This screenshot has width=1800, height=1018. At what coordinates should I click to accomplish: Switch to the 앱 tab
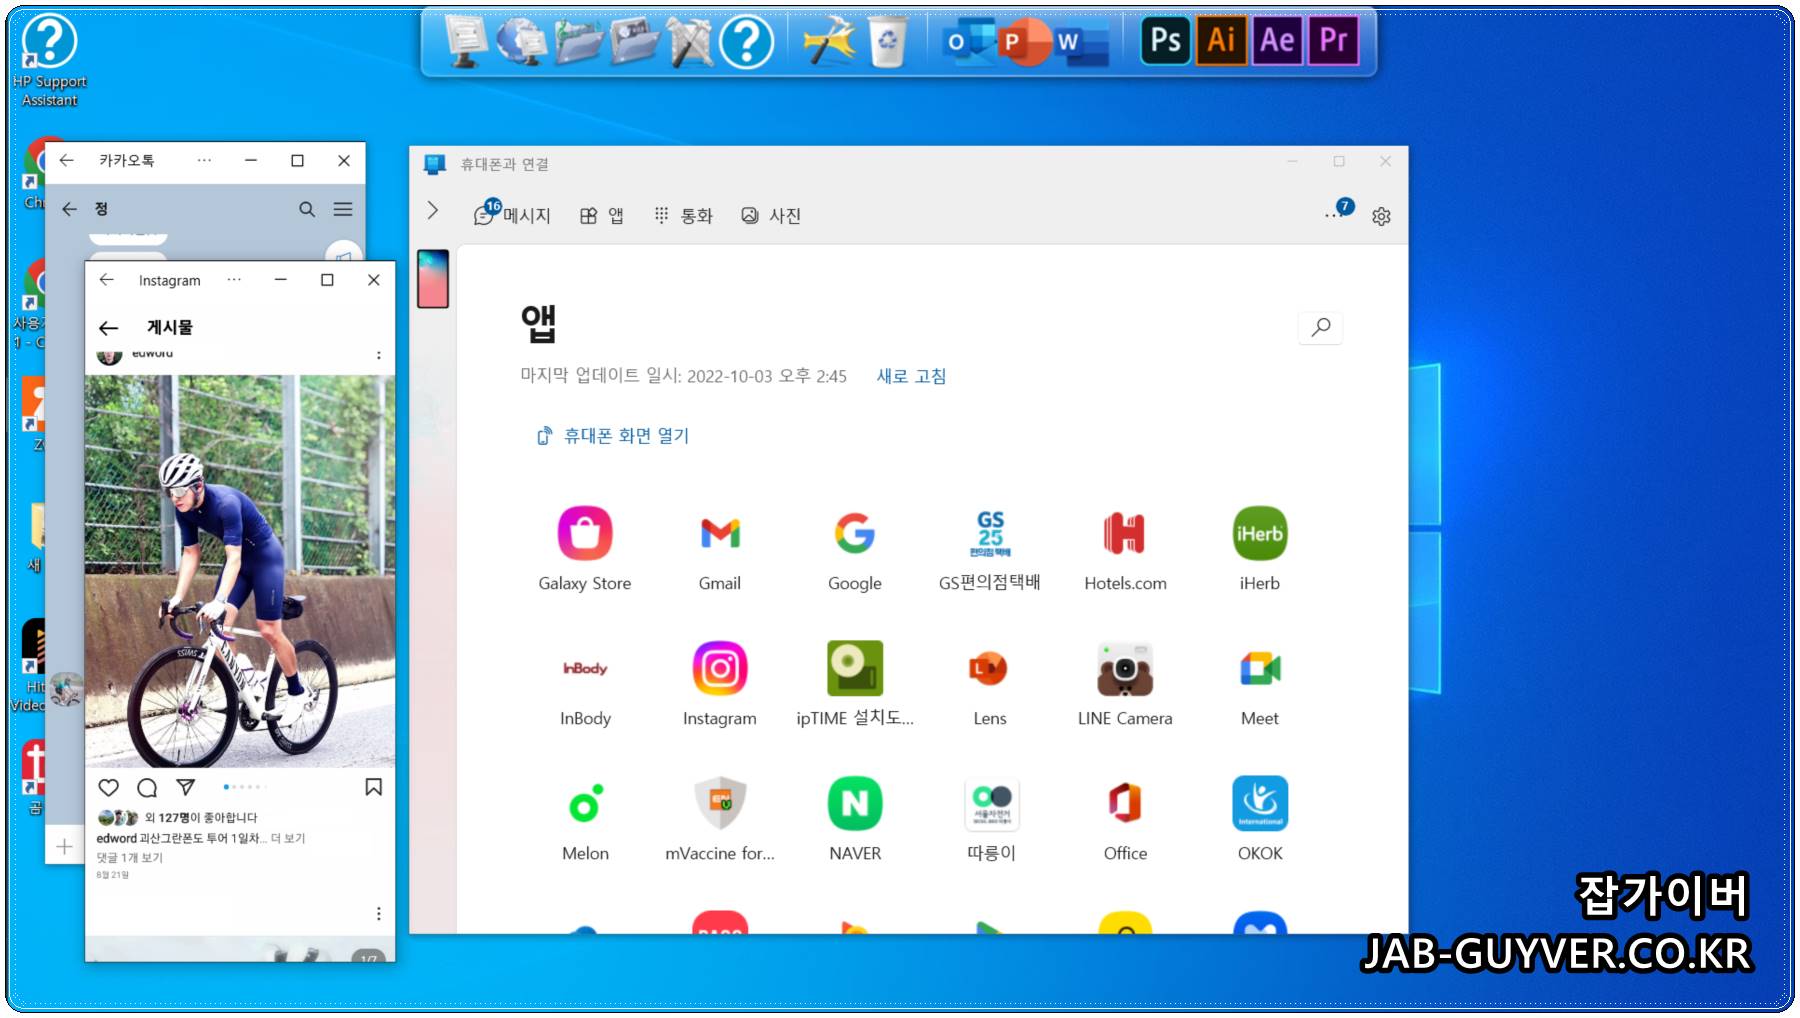pos(602,215)
